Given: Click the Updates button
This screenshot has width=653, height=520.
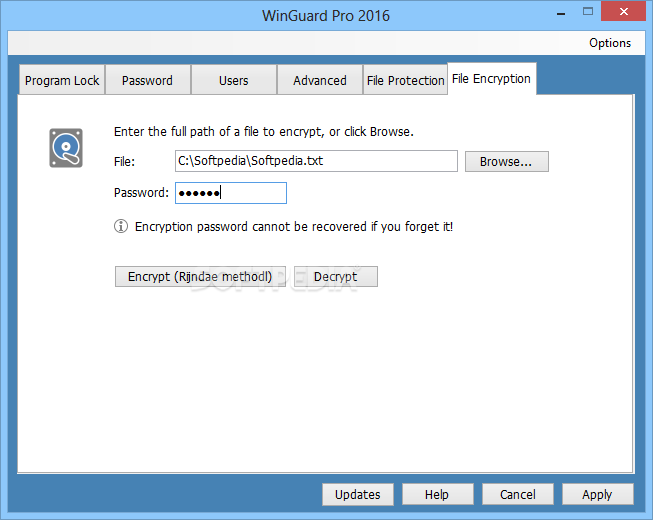Looking at the screenshot, I should pos(358,494).
